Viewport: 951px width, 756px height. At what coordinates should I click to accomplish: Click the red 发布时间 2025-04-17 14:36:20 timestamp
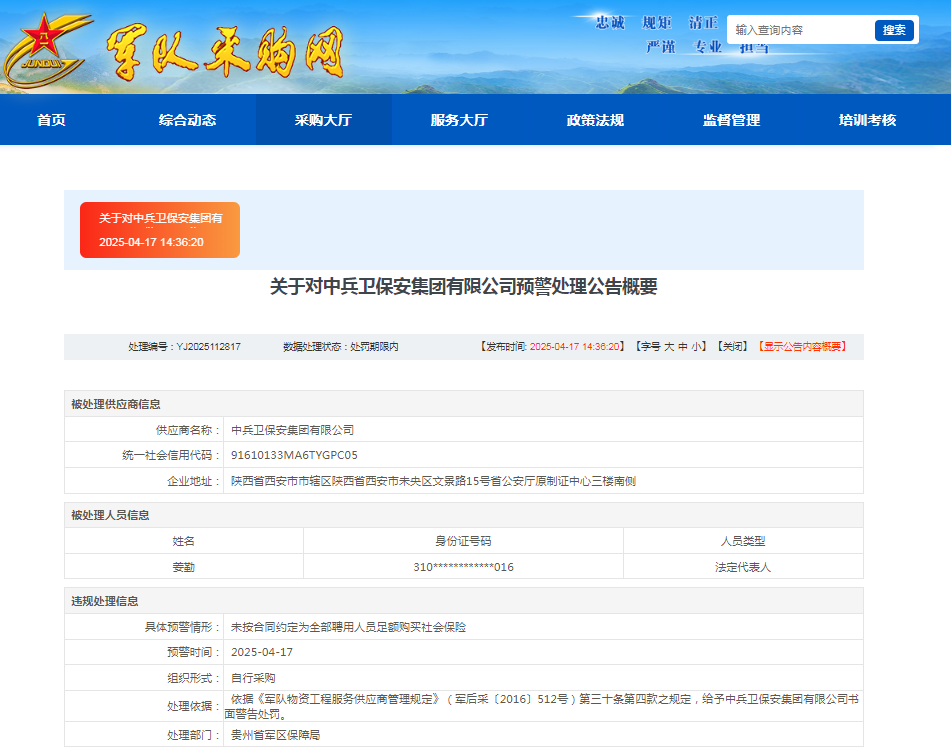575,346
